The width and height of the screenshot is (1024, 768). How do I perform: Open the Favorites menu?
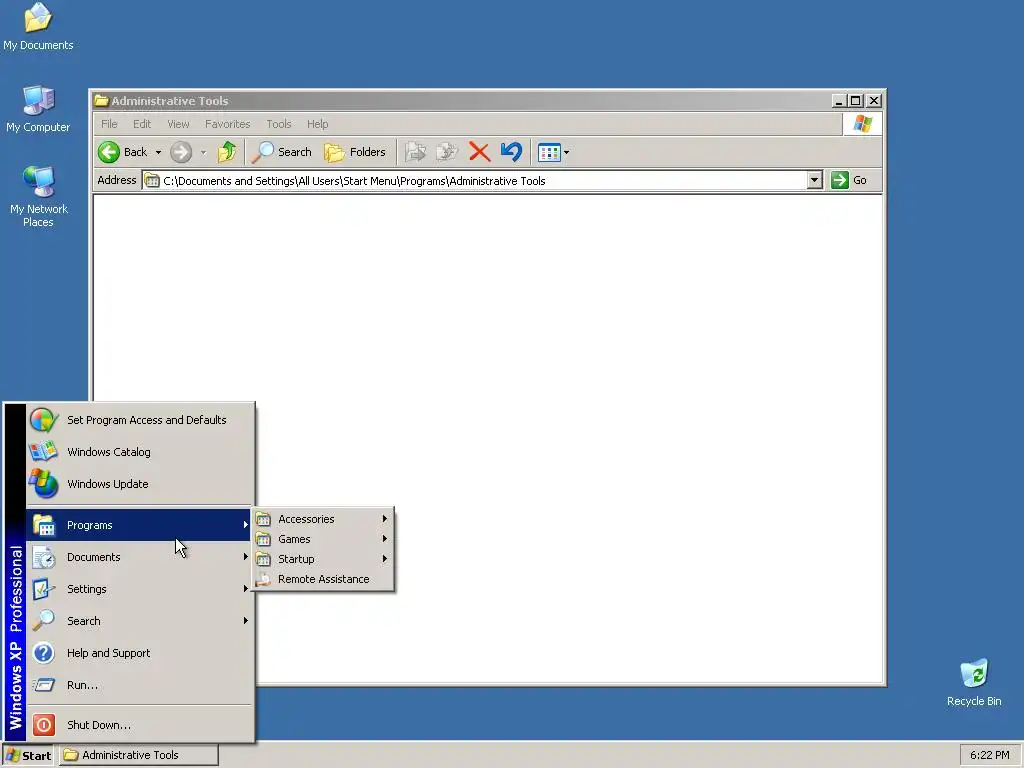pyautogui.click(x=227, y=124)
